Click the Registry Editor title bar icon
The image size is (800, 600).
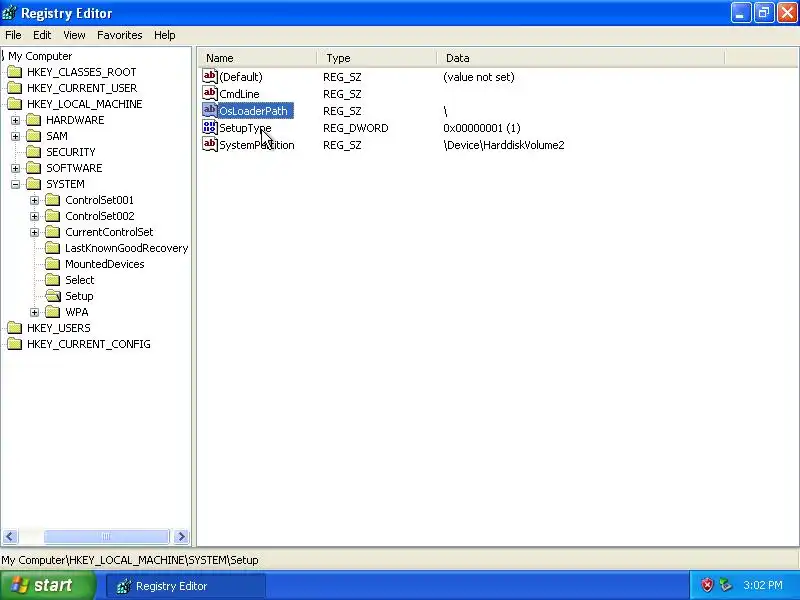(10, 13)
